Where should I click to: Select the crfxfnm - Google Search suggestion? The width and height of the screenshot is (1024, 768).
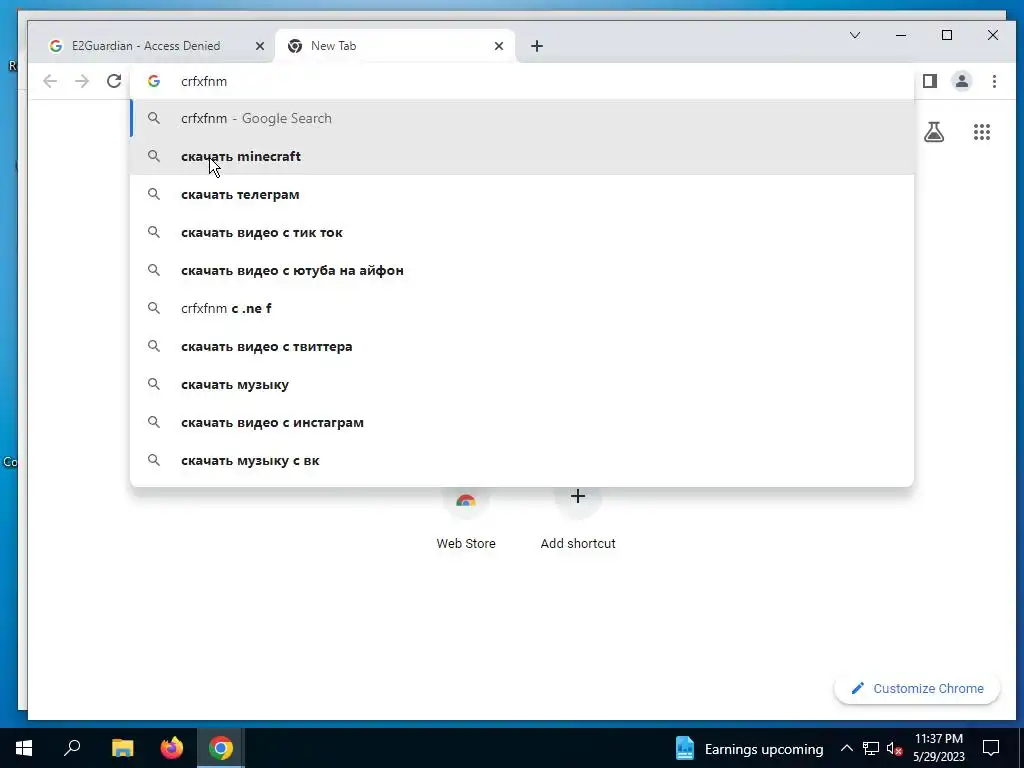click(522, 118)
